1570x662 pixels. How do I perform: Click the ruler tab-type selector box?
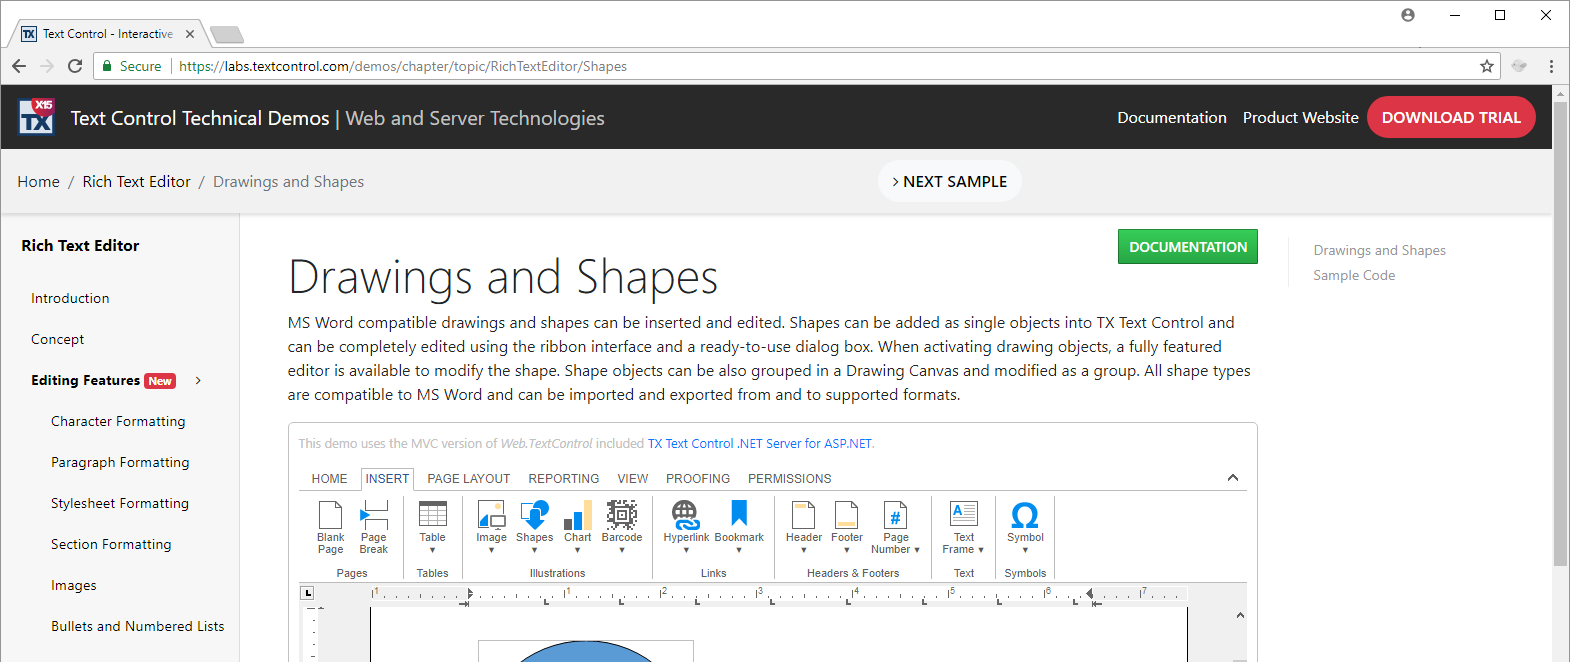[x=307, y=593]
